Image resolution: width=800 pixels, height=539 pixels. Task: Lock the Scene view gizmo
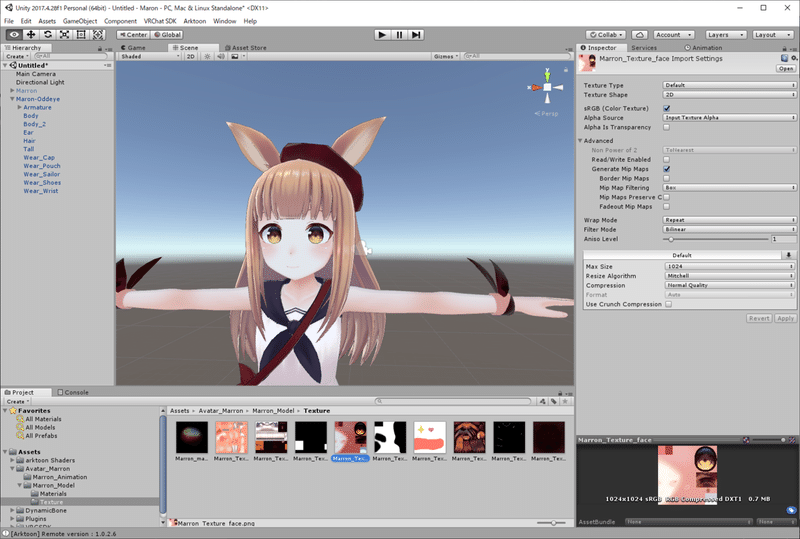[565, 69]
